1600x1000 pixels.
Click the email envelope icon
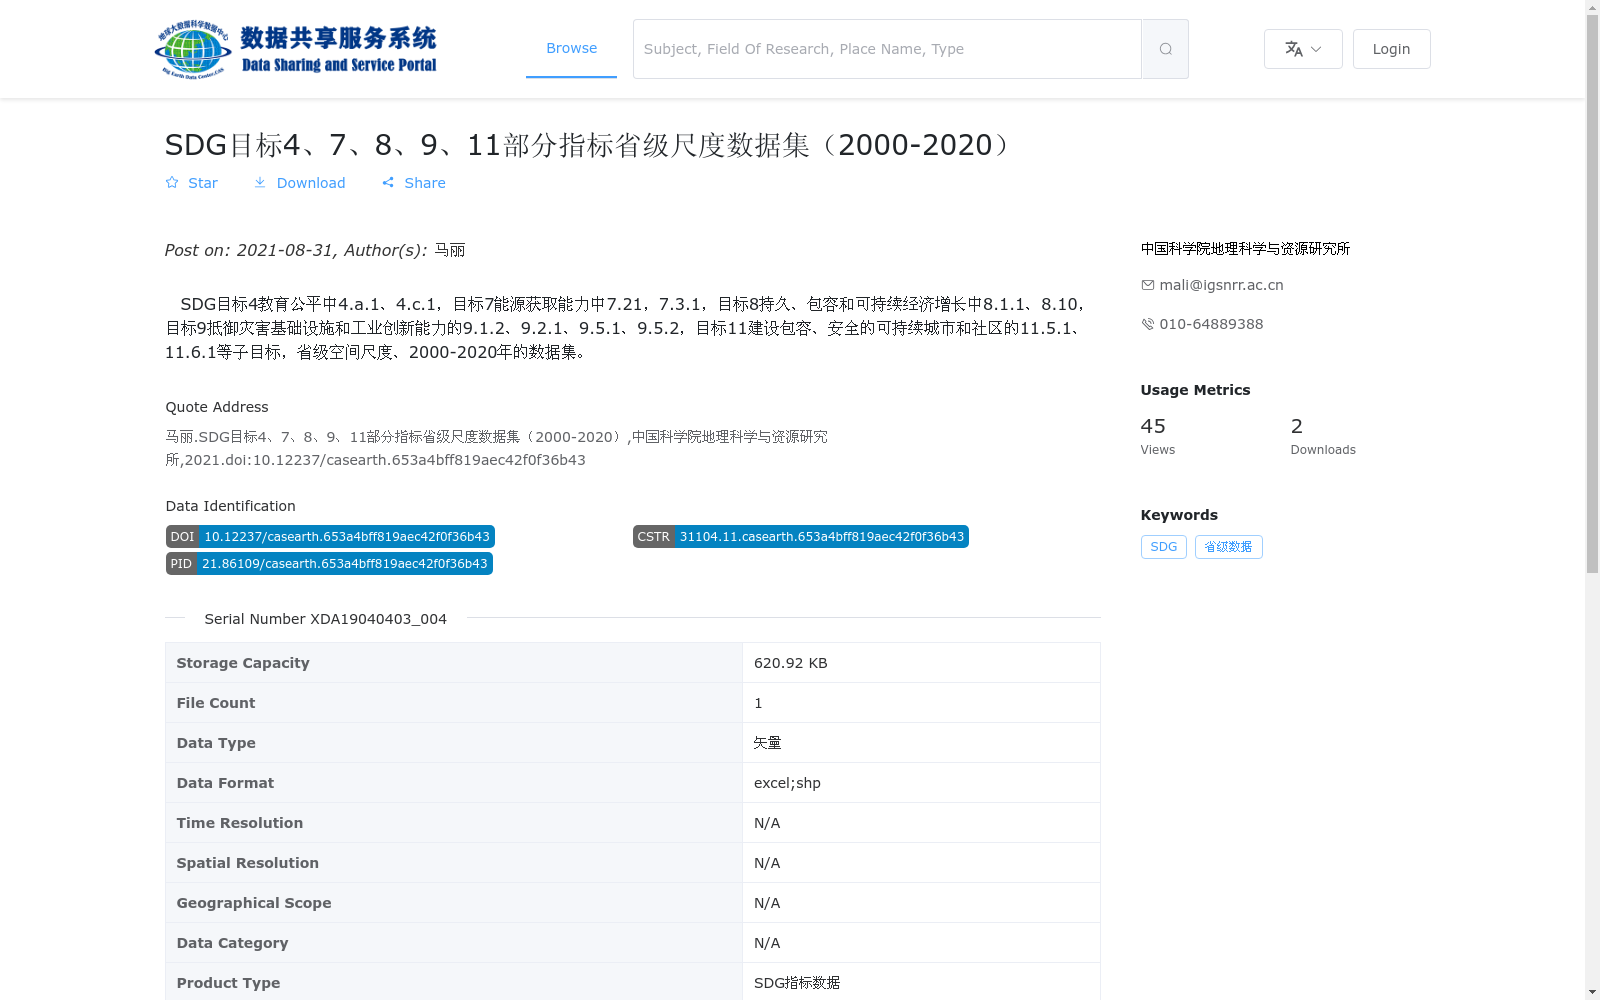(1147, 285)
